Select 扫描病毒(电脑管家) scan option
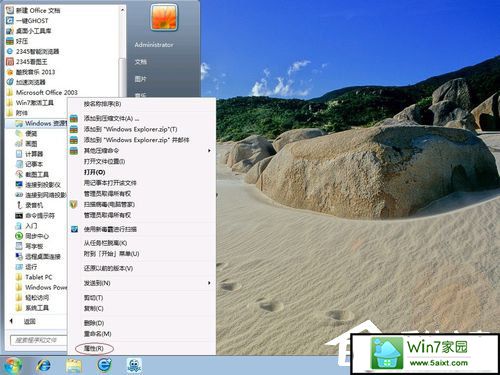500x375 pixels. point(109,204)
